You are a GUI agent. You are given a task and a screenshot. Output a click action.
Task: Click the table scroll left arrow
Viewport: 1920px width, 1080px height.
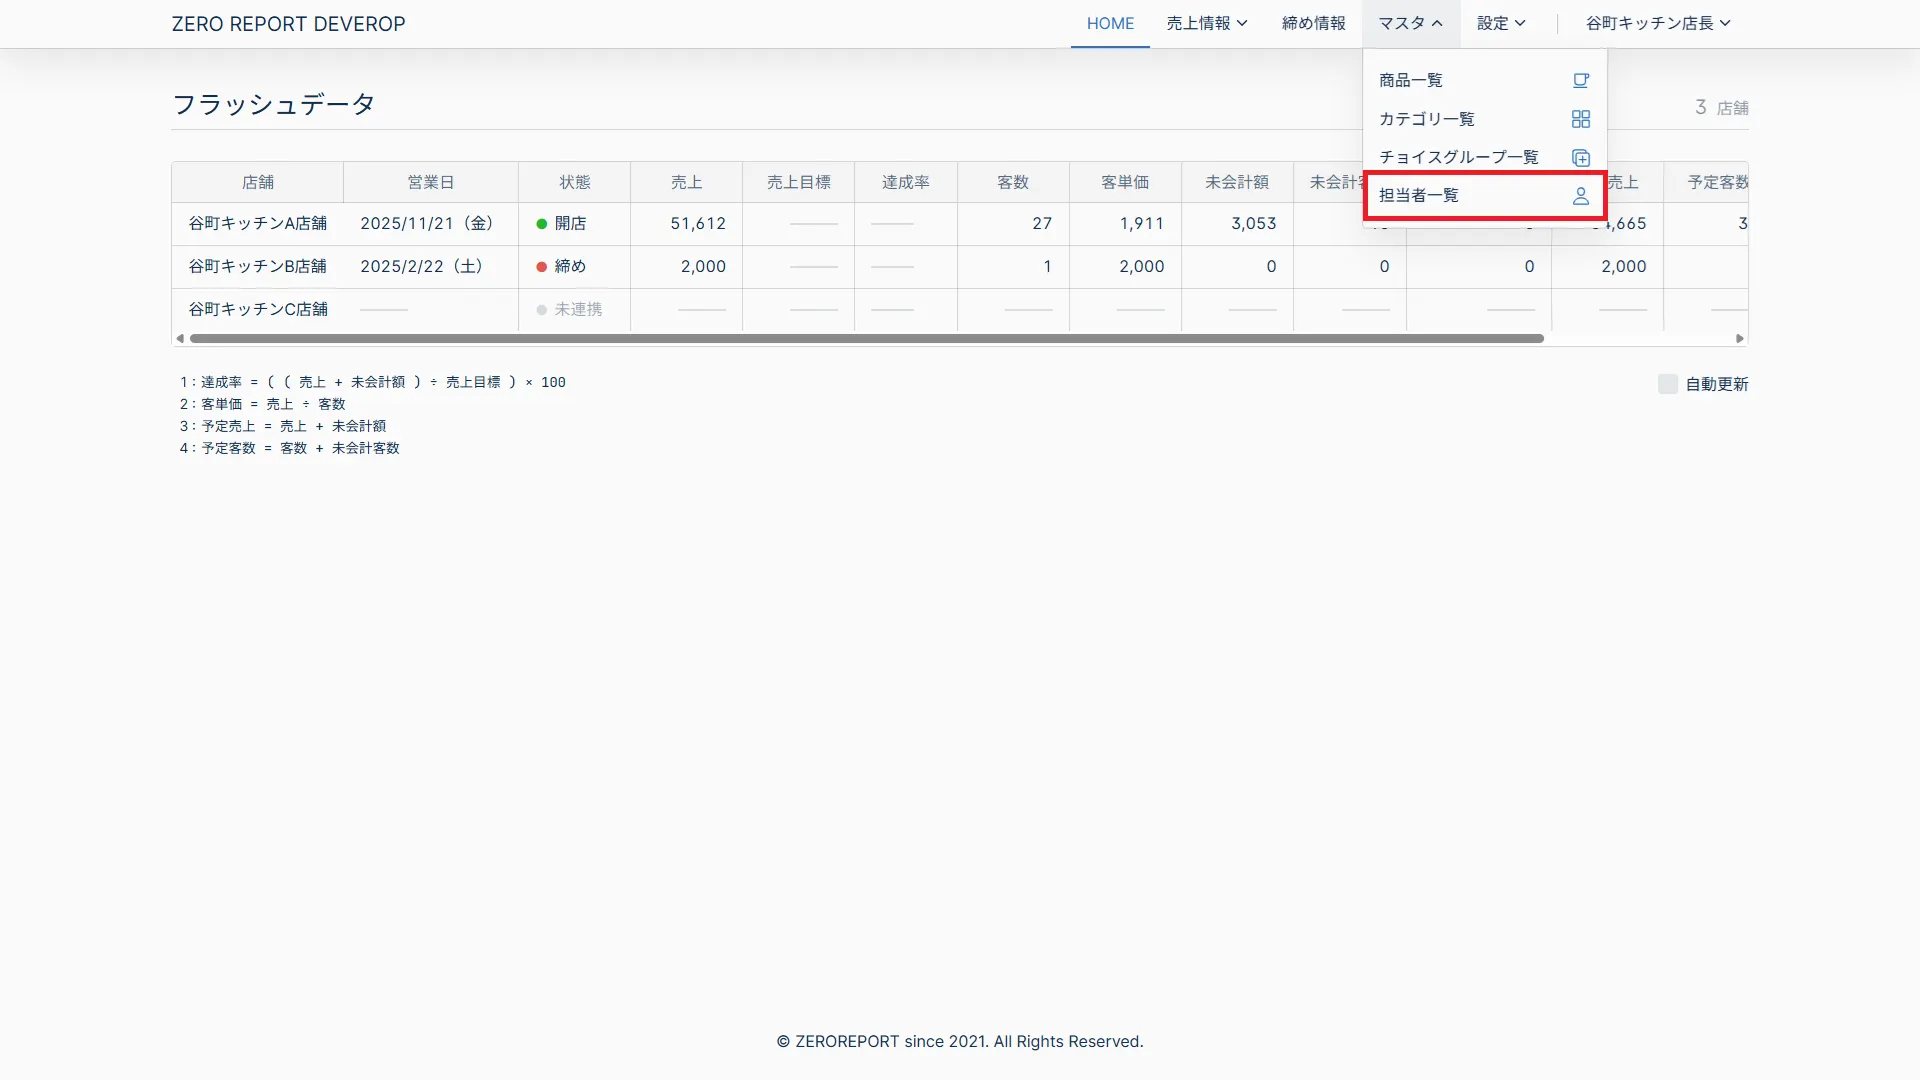(x=180, y=339)
